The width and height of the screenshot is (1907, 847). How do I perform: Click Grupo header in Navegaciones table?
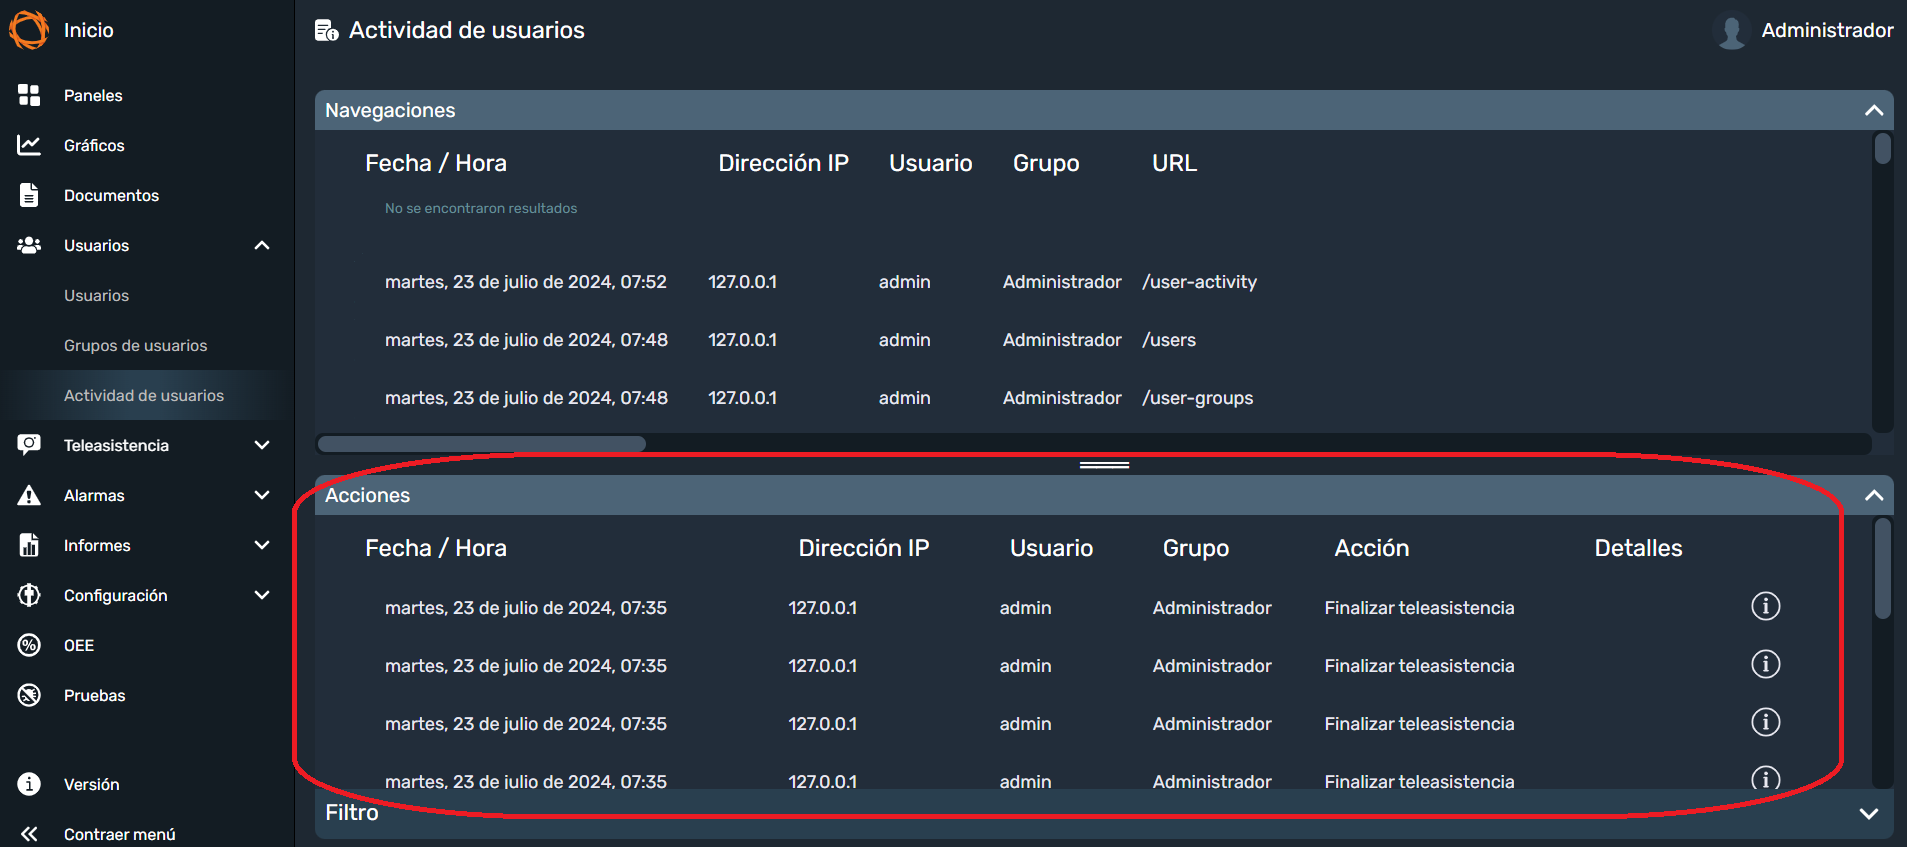tap(1046, 163)
